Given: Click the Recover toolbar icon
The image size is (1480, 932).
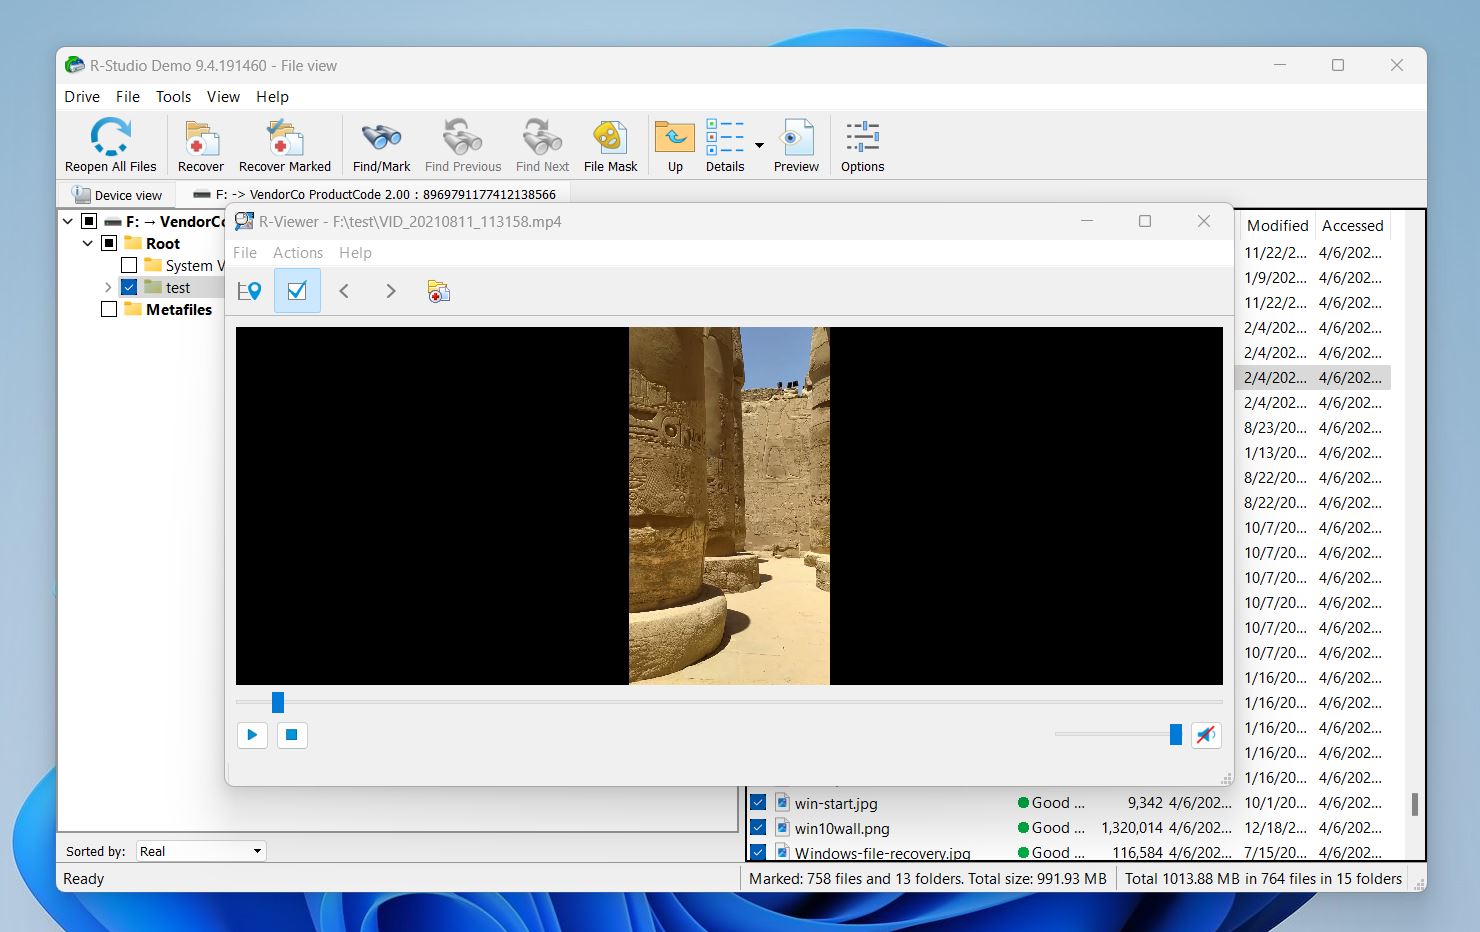Looking at the screenshot, I should 200,146.
